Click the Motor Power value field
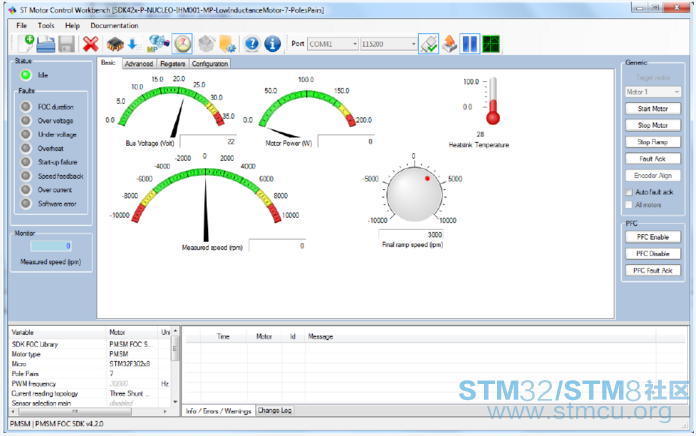696x436 pixels. point(346,142)
